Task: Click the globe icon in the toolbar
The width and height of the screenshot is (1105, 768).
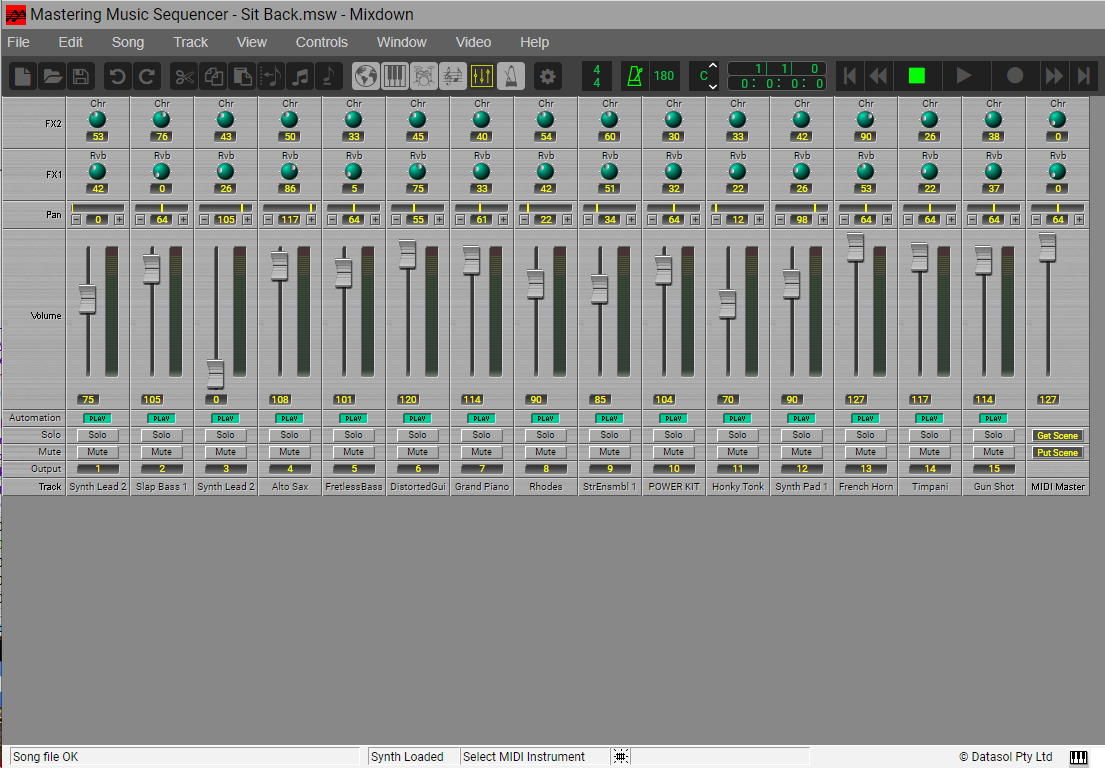Action: [366, 76]
